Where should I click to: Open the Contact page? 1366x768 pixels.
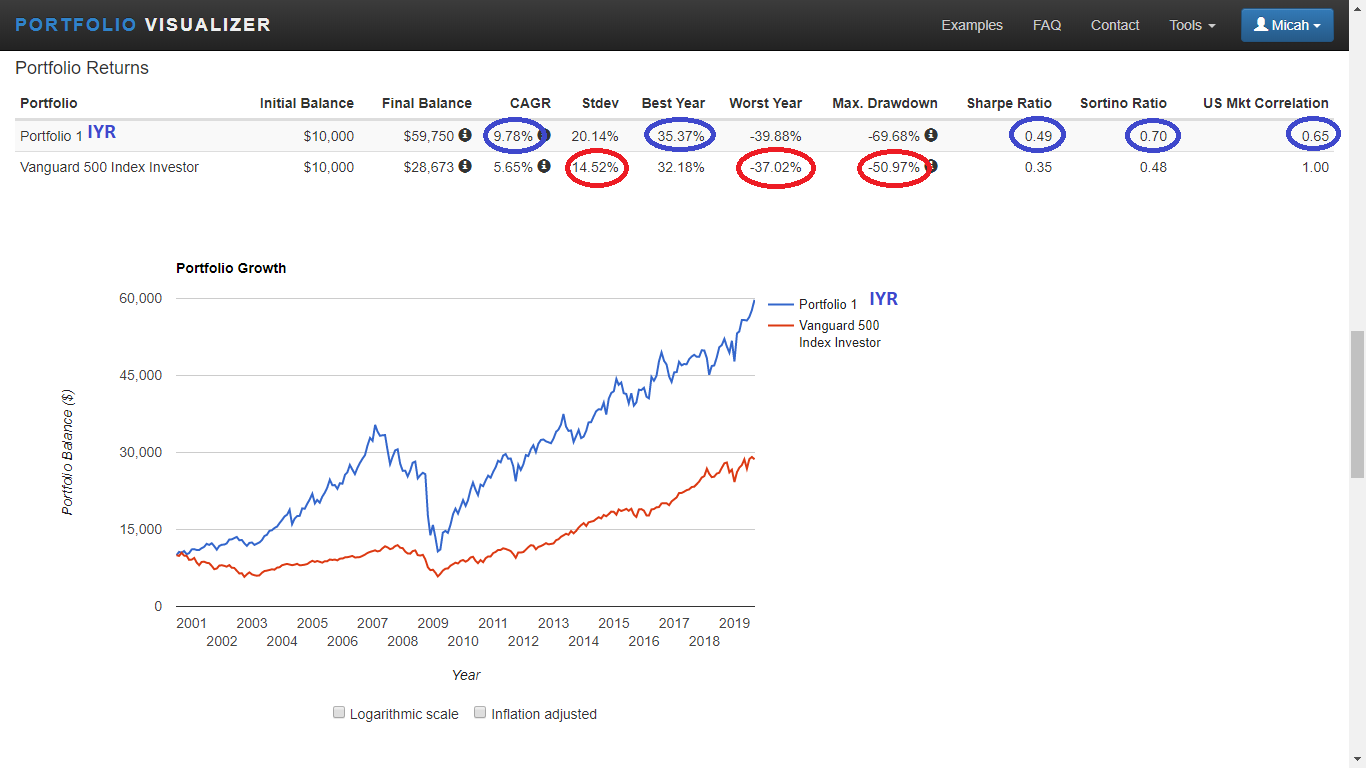(1115, 25)
